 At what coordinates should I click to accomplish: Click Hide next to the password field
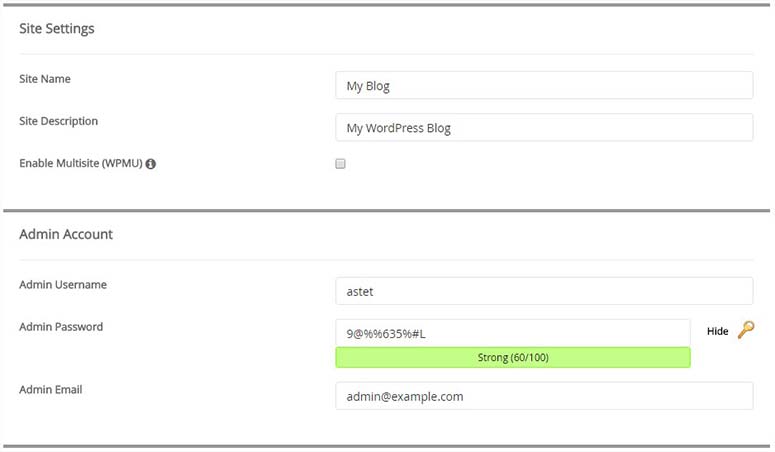click(x=717, y=331)
